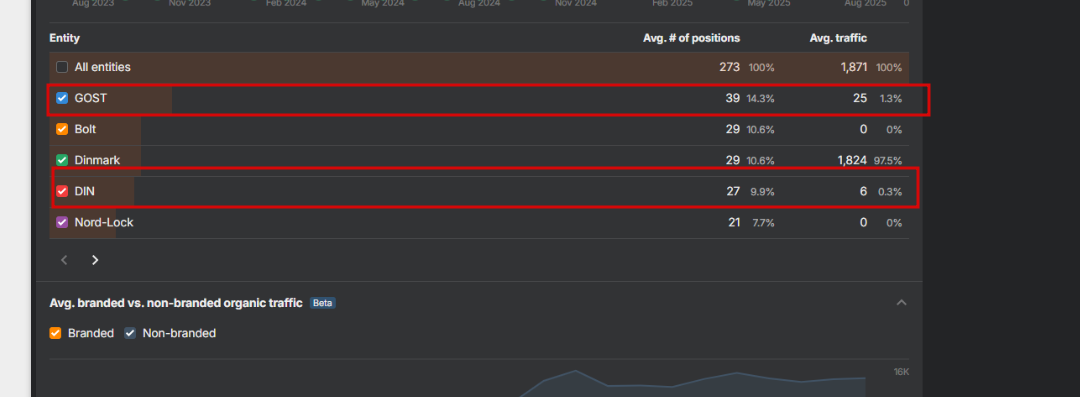Click the 97.5% traffic share value
Screen dimensions: 1080x397
click(888, 161)
